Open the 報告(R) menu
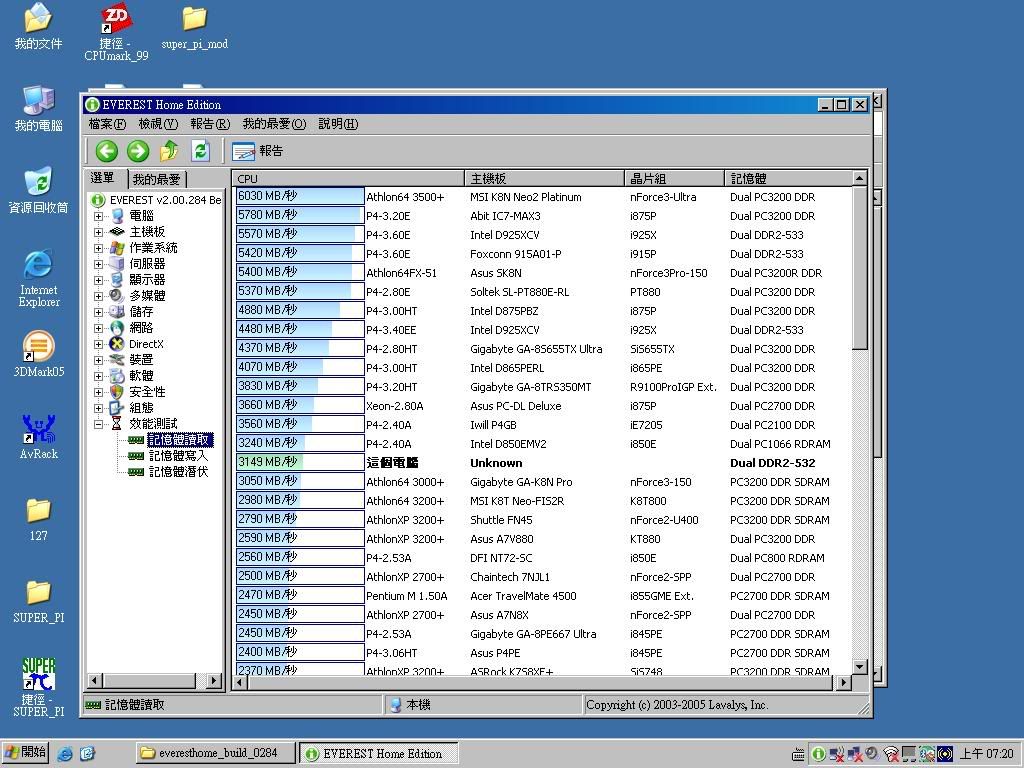Viewport: 1024px width, 768px height. pos(210,124)
